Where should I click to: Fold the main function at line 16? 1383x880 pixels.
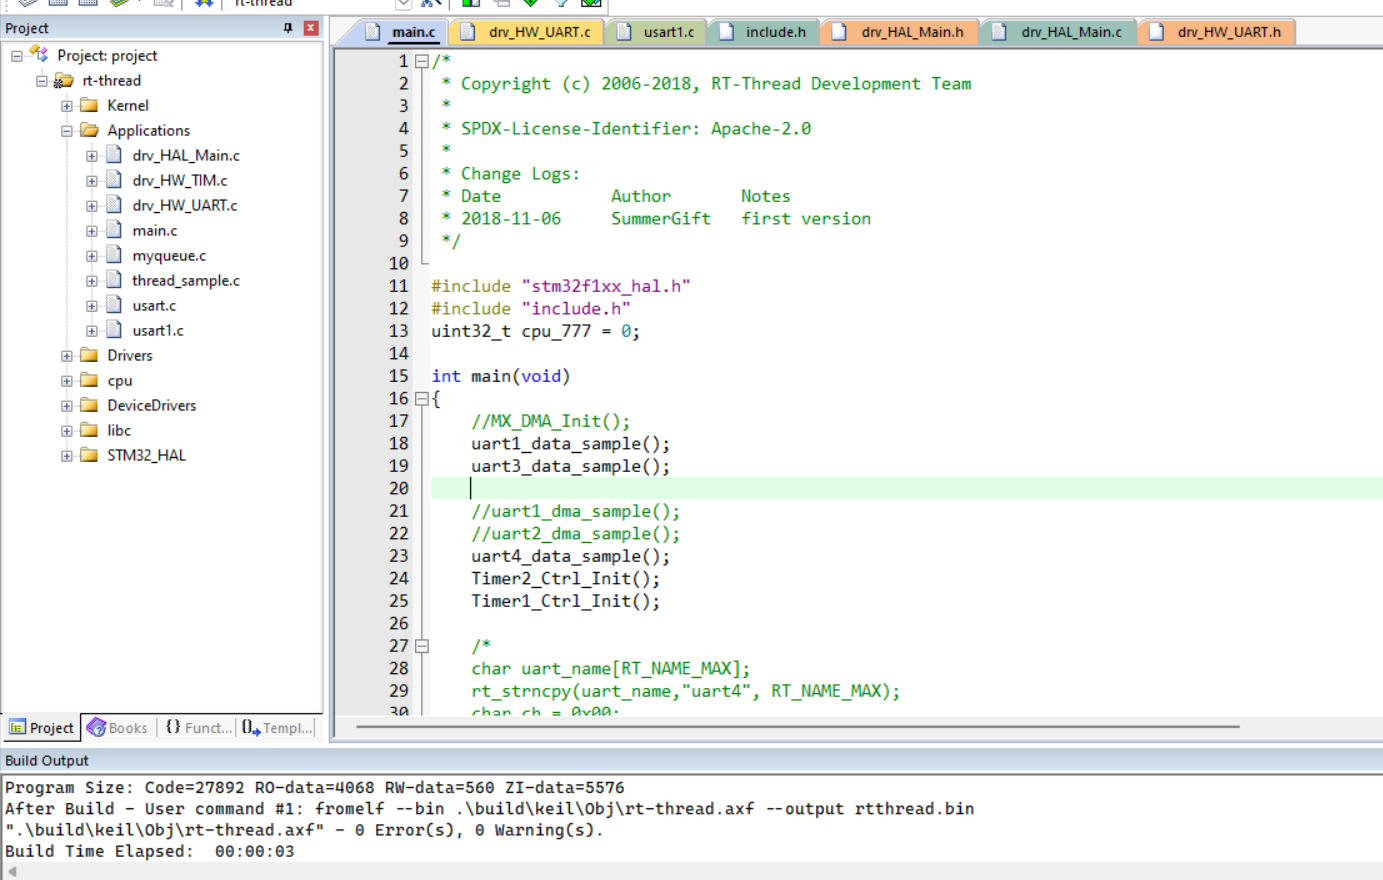pyautogui.click(x=422, y=399)
